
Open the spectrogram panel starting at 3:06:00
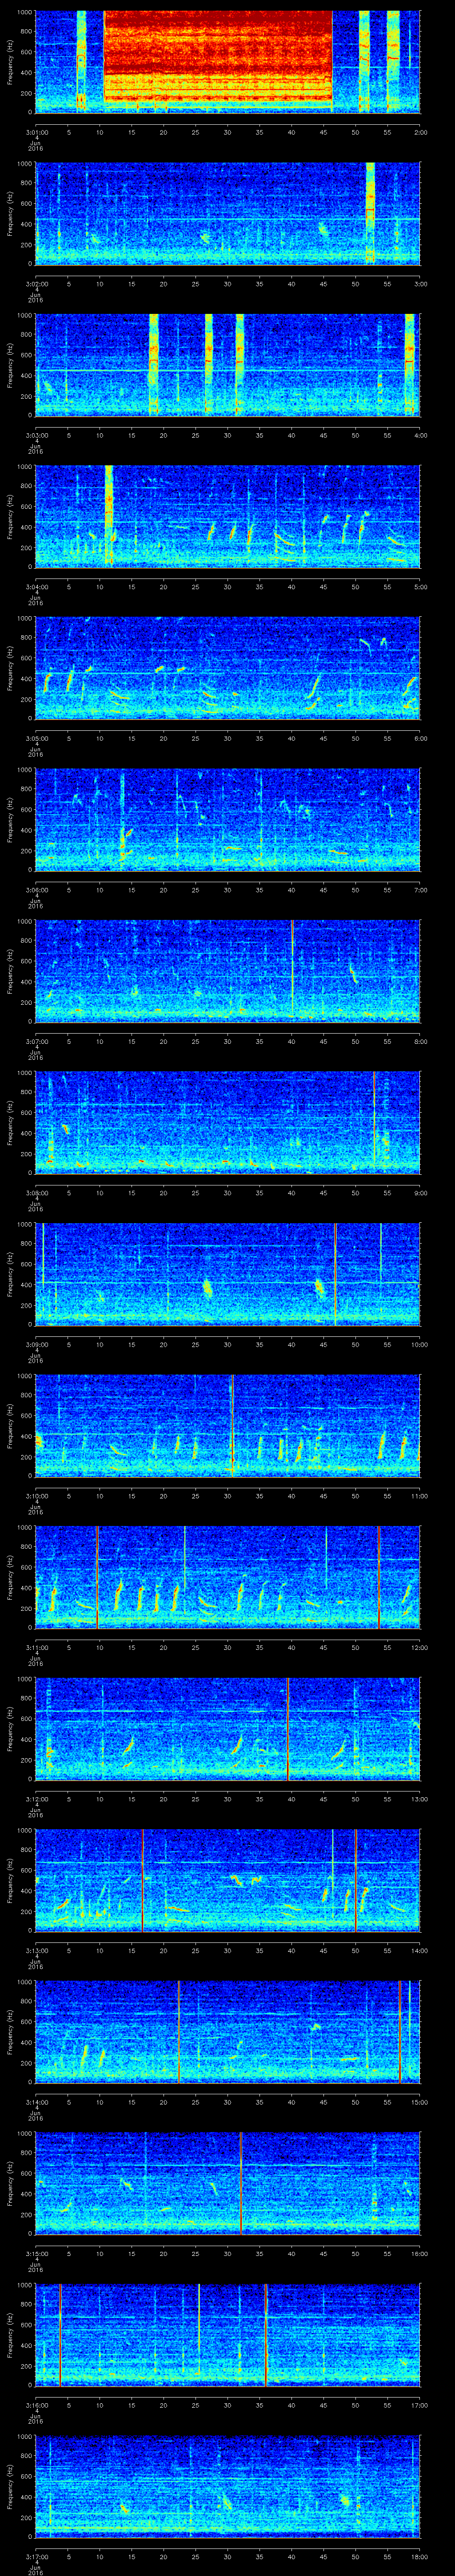(x=228, y=819)
